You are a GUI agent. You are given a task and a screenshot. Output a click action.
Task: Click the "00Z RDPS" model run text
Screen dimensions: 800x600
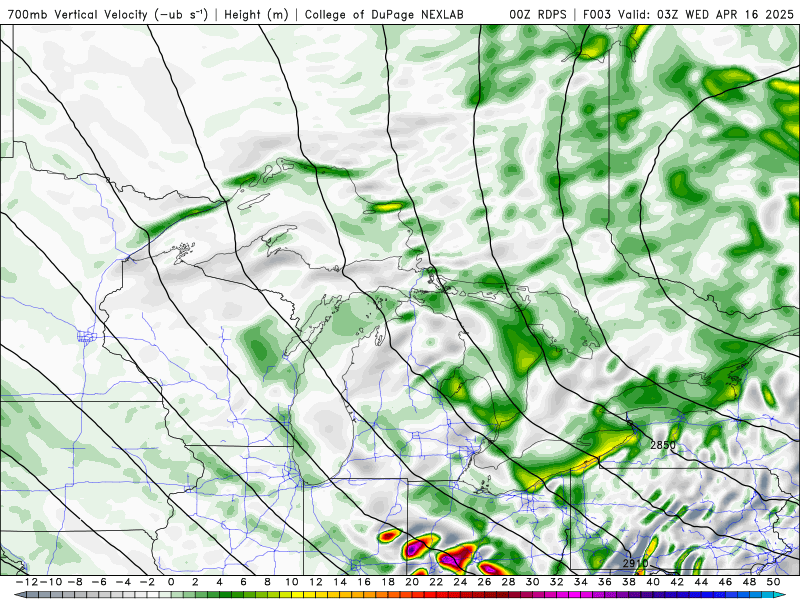pyautogui.click(x=538, y=15)
